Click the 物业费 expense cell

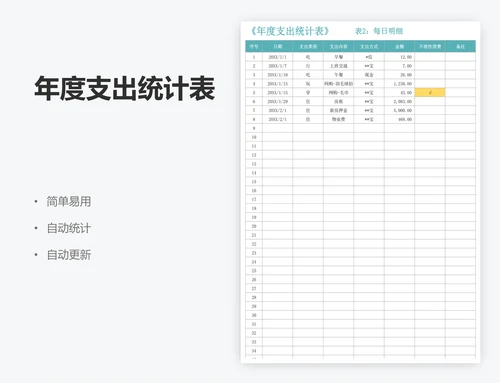pos(339,119)
